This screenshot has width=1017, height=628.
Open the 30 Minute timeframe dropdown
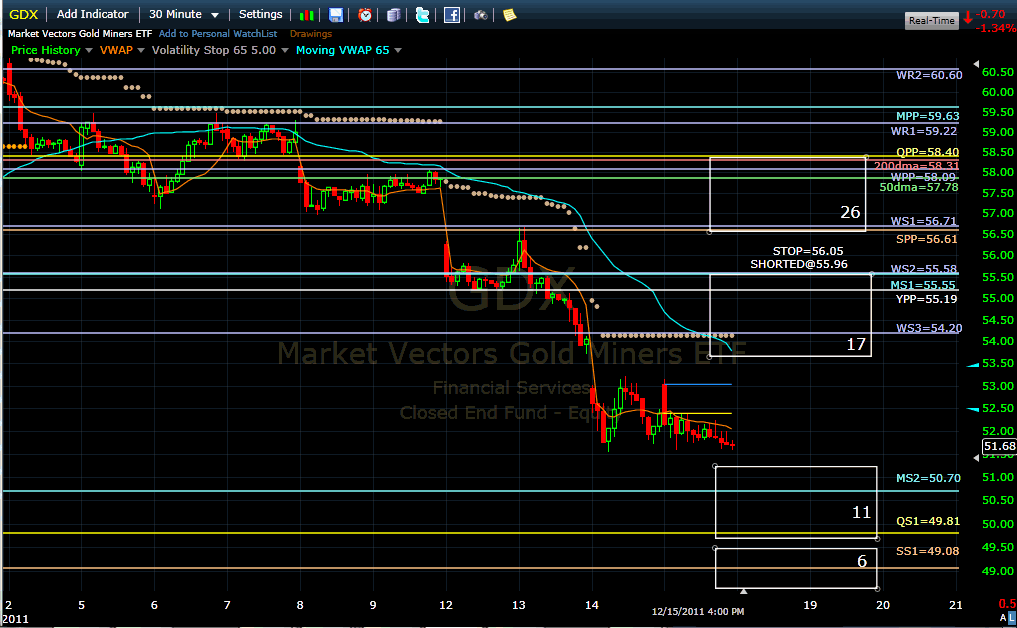click(x=184, y=14)
